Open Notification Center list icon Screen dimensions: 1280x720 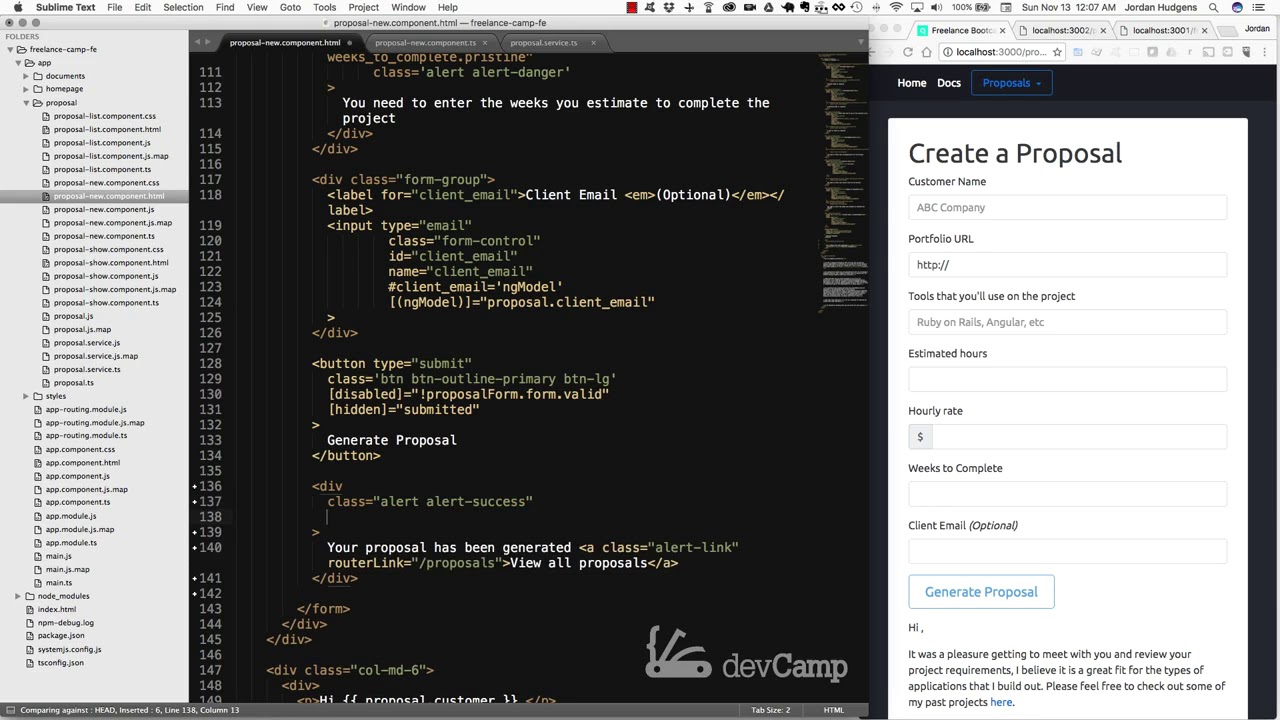click(x=1260, y=7)
